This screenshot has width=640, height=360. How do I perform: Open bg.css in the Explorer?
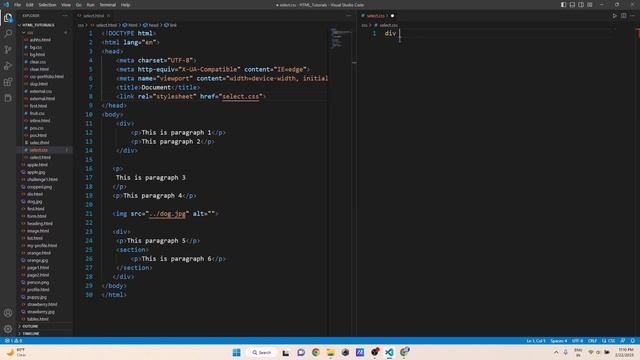point(36,47)
